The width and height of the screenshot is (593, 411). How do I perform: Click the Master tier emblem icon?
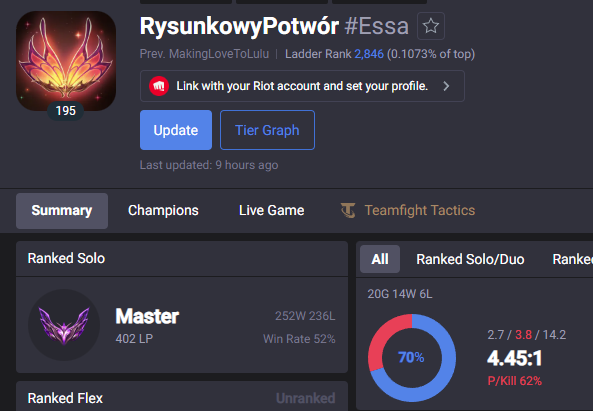[x=64, y=325]
